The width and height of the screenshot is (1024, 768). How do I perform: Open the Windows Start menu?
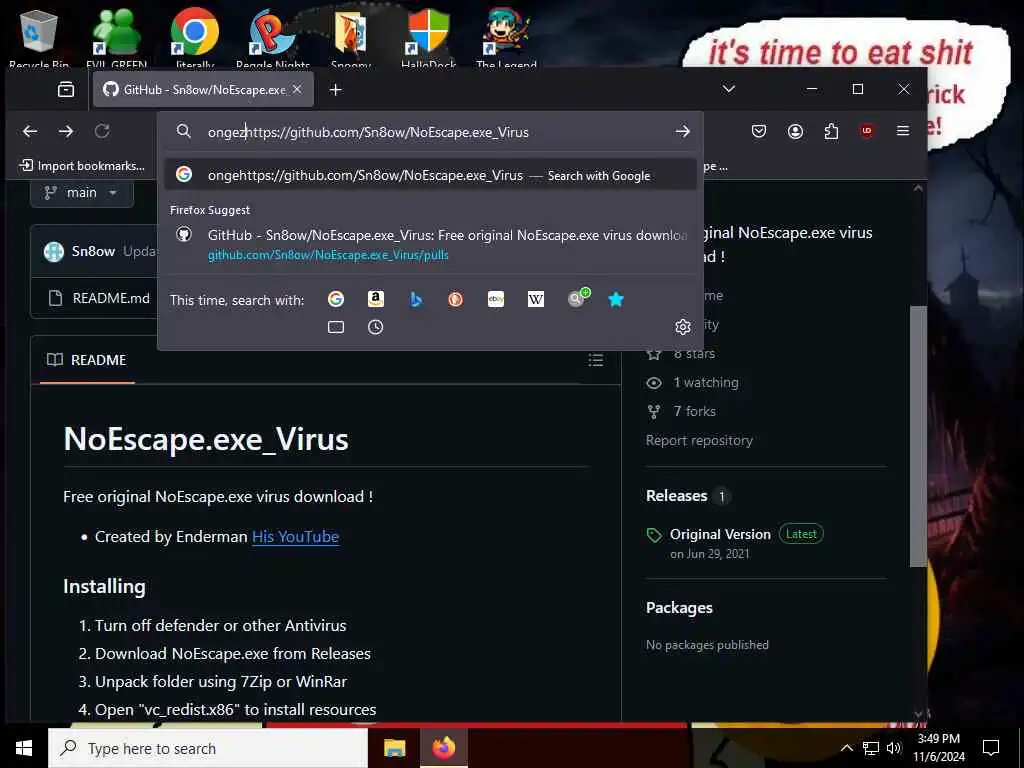point(24,748)
